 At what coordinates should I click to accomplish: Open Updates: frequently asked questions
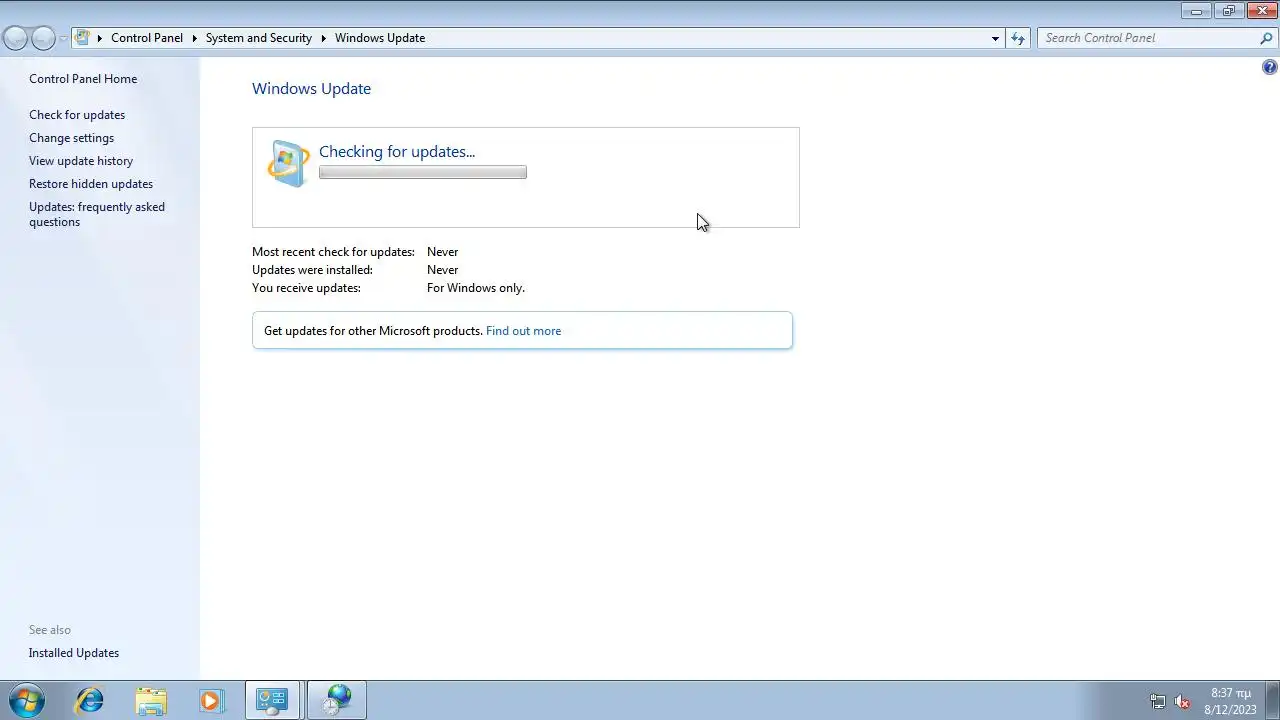(97, 214)
